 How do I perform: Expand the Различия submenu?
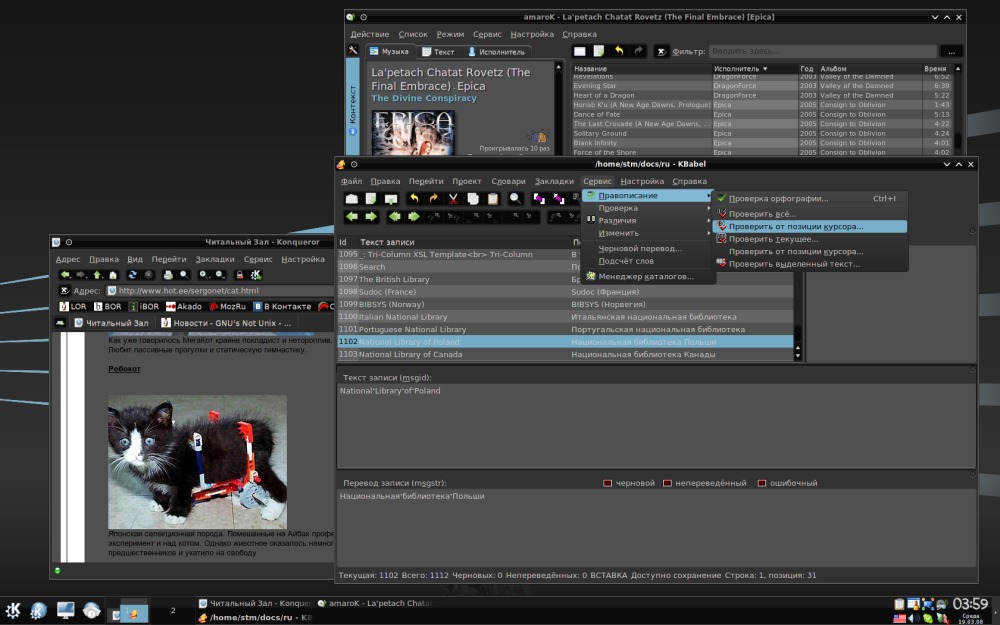pyautogui.click(x=647, y=221)
